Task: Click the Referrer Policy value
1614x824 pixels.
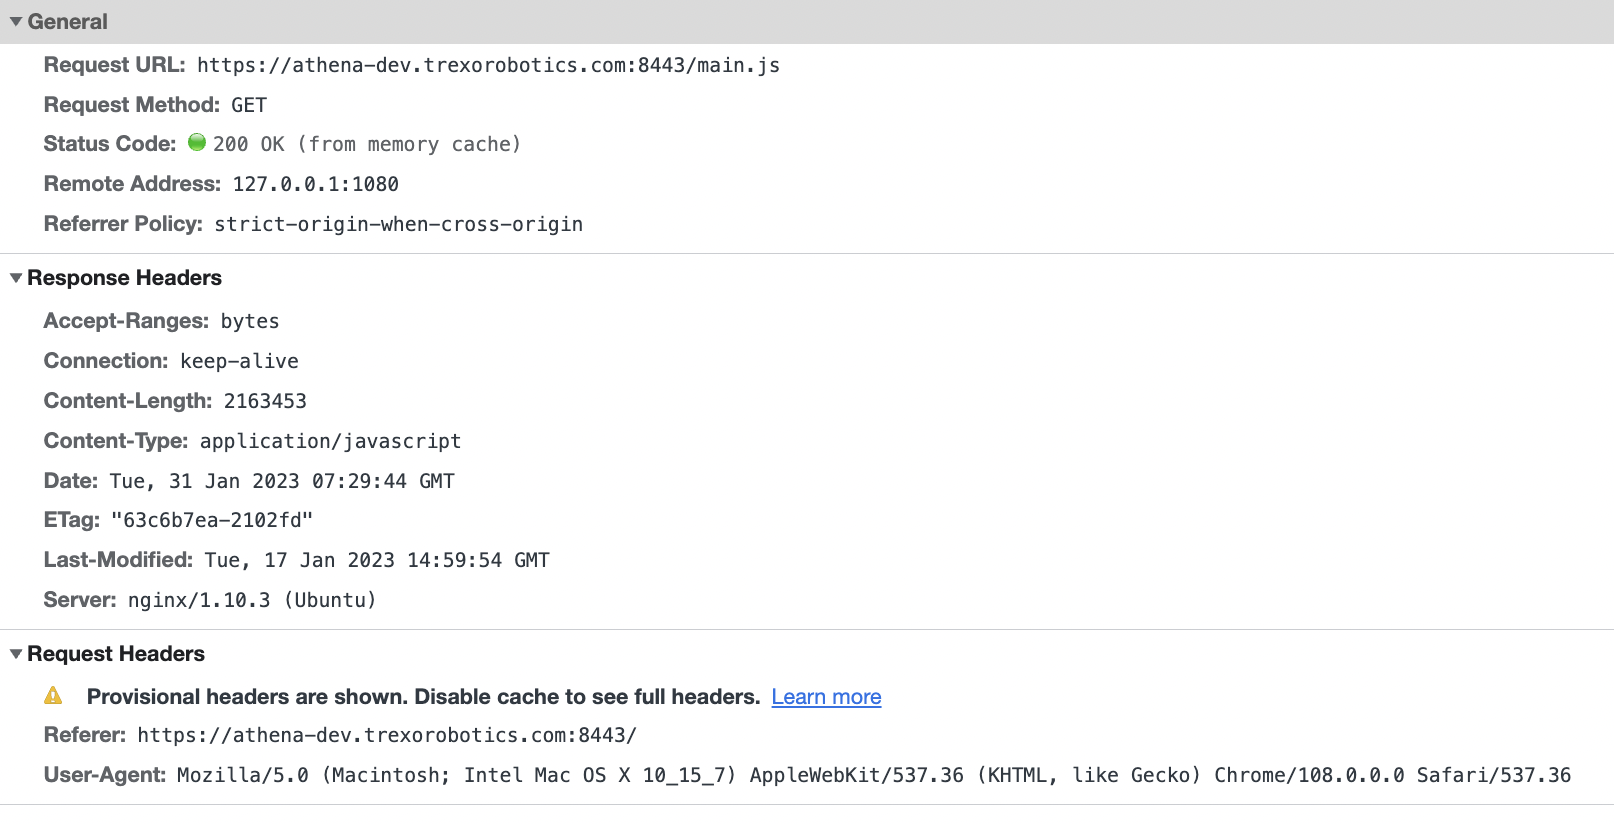Action: (x=397, y=223)
